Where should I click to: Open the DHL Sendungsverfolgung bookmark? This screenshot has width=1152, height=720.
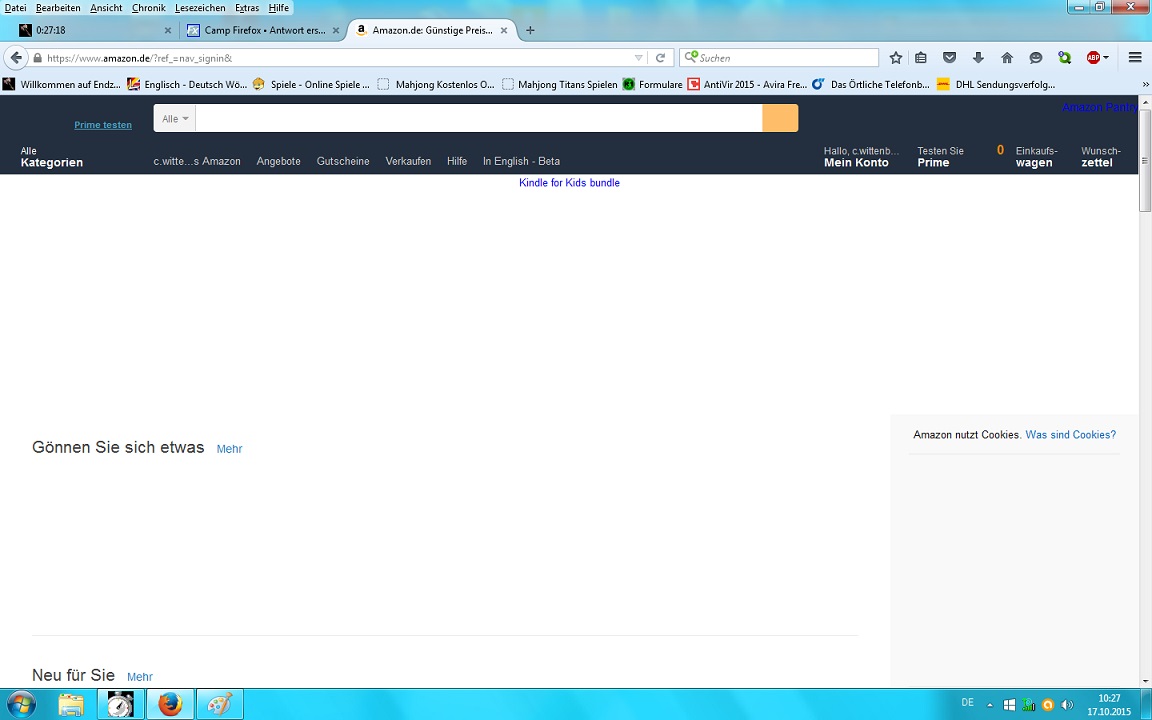coord(996,84)
